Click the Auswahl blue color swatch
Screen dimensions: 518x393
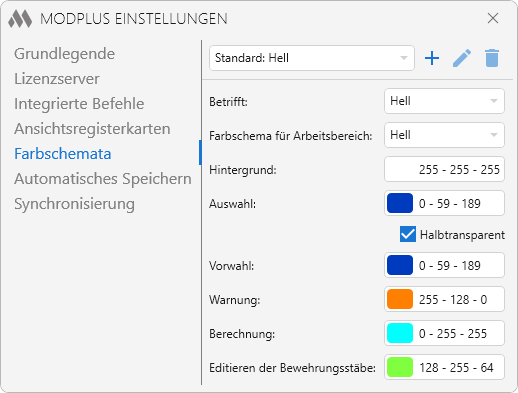point(400,203)
